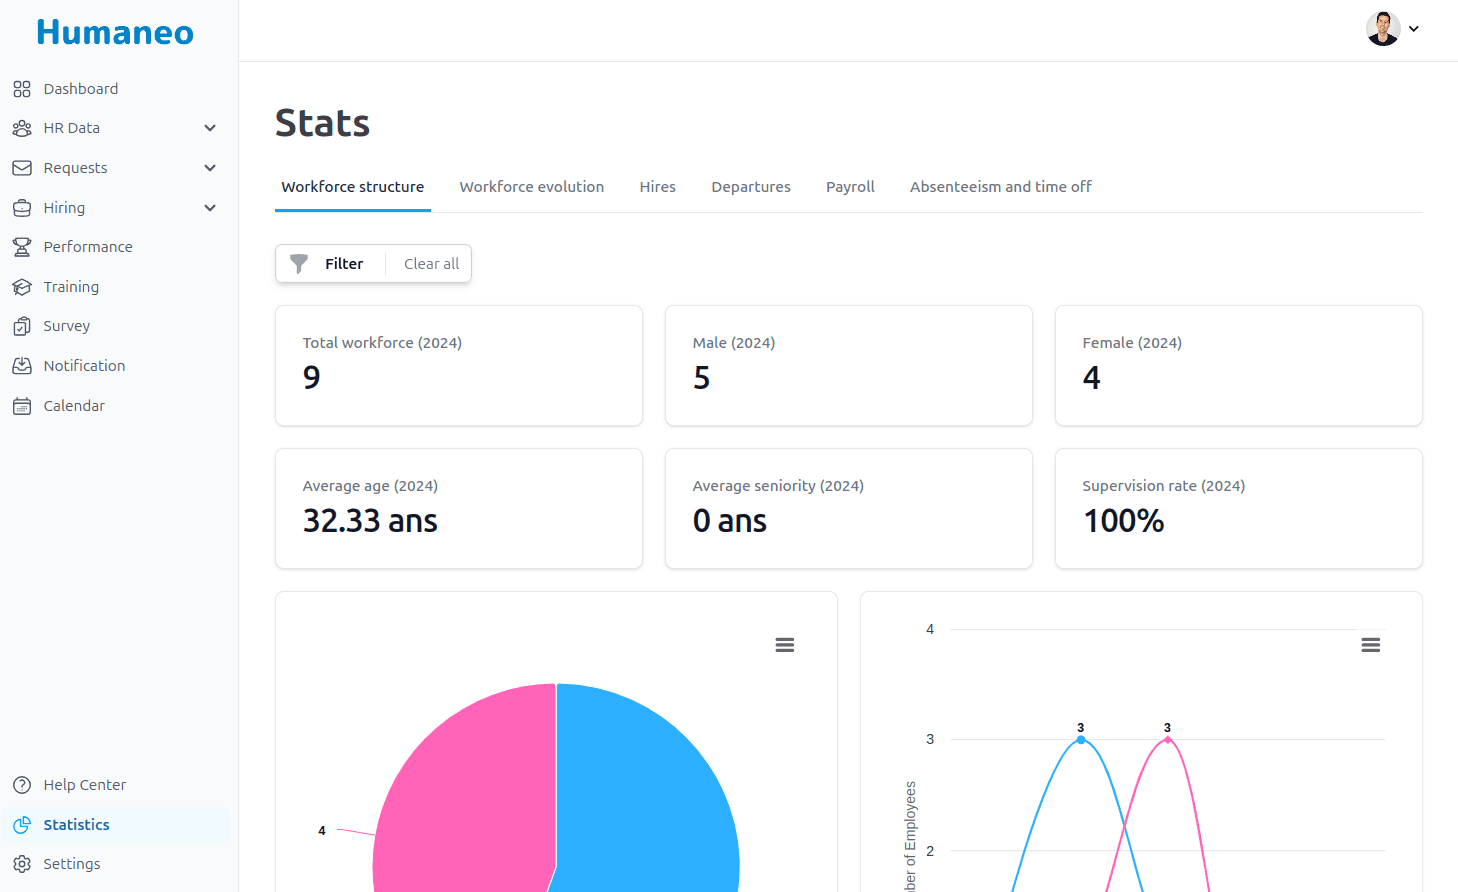Screen dimensions: 1458x892
Task: Click the Calendar icon in sidebar
Action: [22, 406]
